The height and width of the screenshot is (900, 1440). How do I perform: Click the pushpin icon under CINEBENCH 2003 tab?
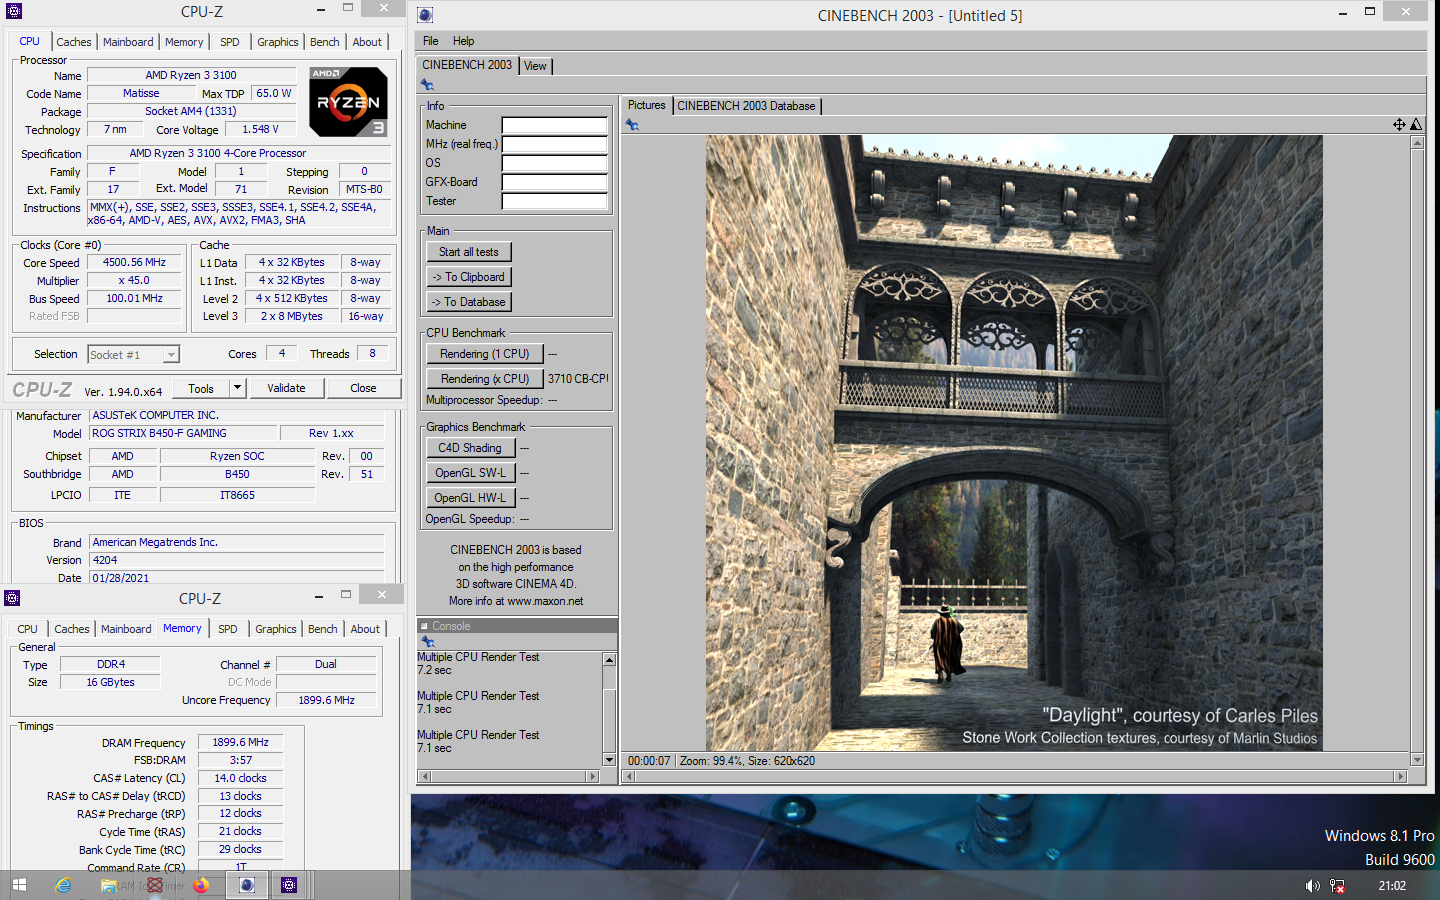pyautogui.click(x=427, y=85)
